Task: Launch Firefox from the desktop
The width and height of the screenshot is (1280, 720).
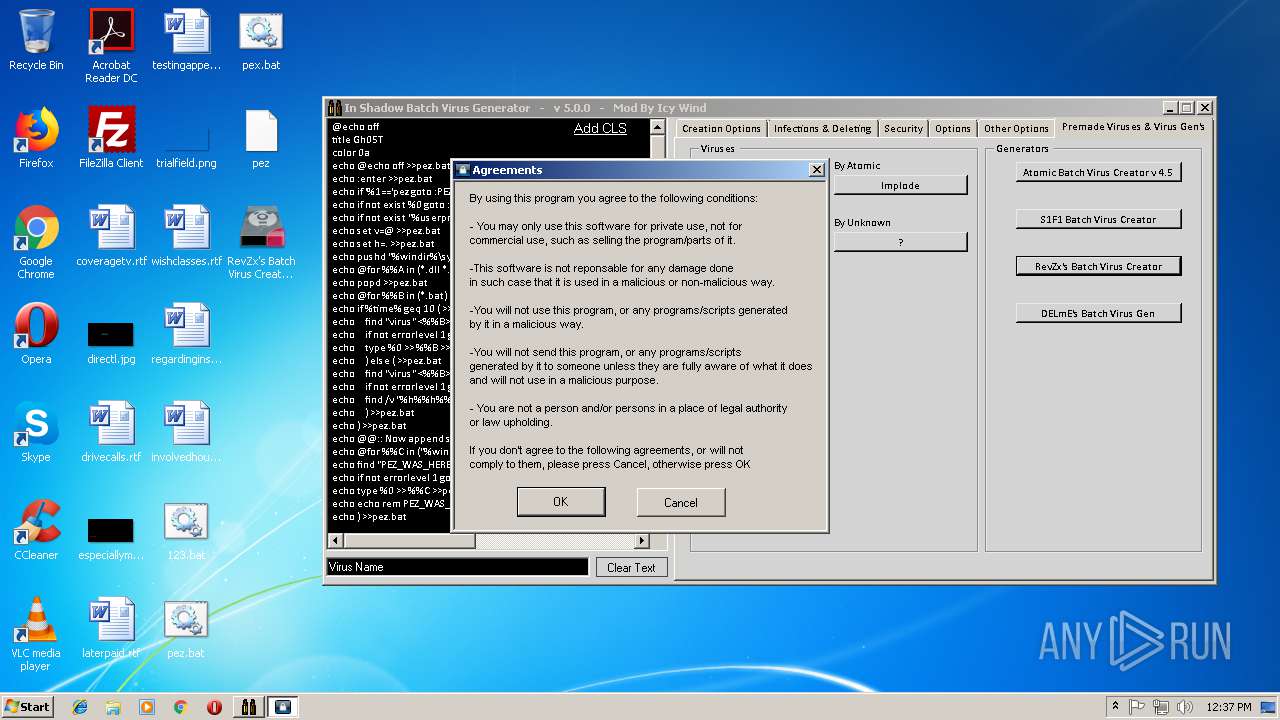Action: 36,138
